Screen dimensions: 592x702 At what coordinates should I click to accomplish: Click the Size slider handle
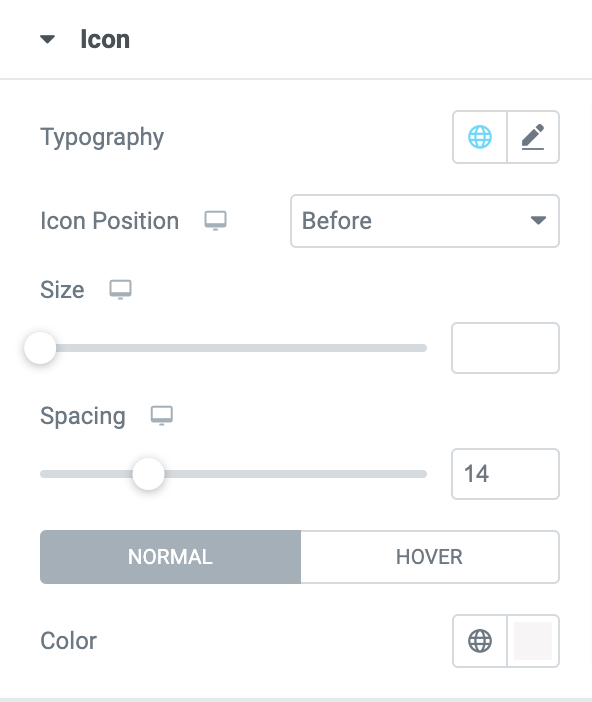pos(40,348)
